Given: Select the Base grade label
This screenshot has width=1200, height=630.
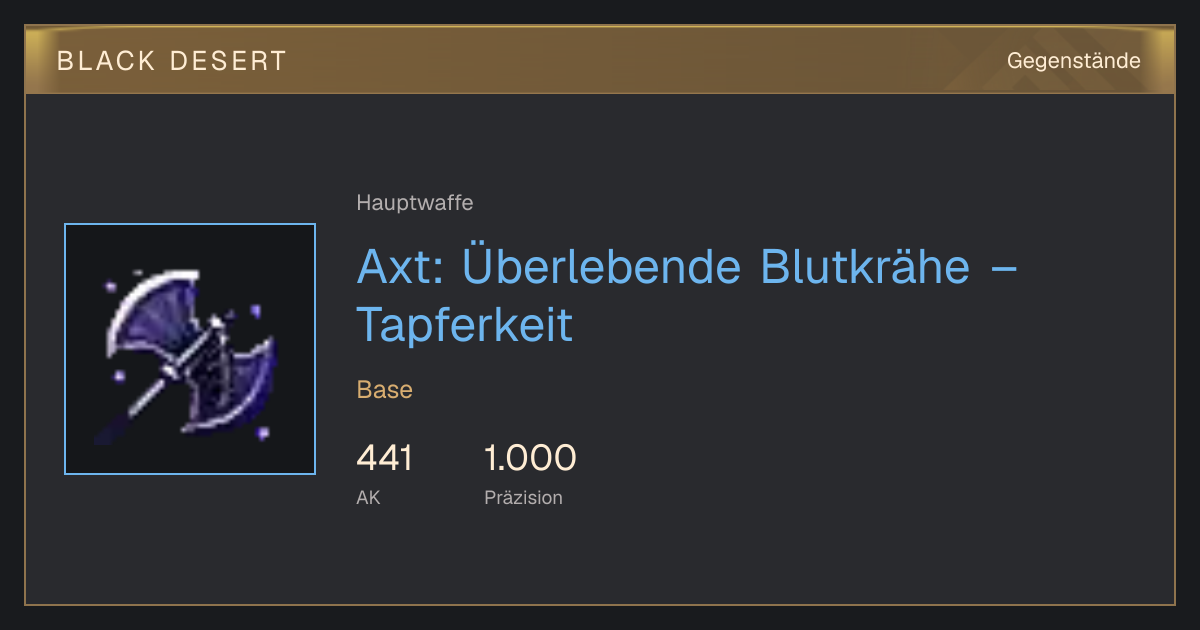Looking at the screenshot, I should [x=385, y=389].
